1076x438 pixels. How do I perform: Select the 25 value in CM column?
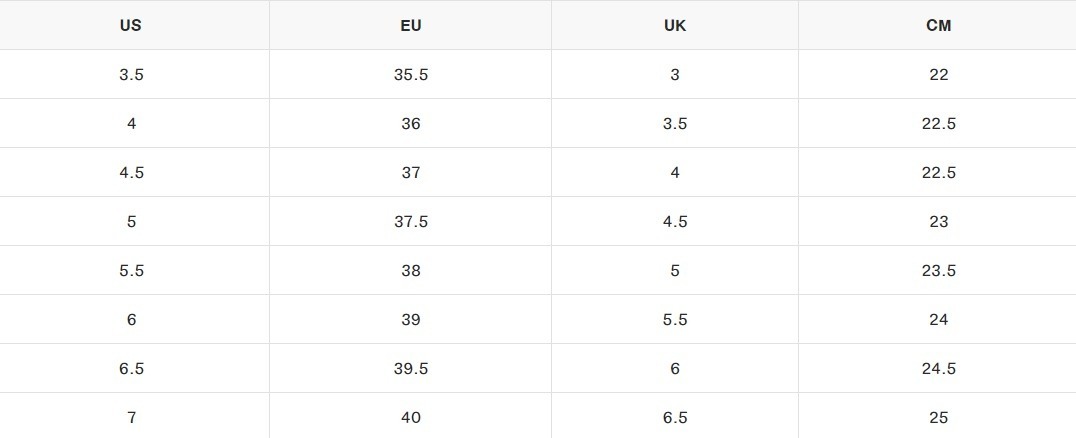(938, 418)
